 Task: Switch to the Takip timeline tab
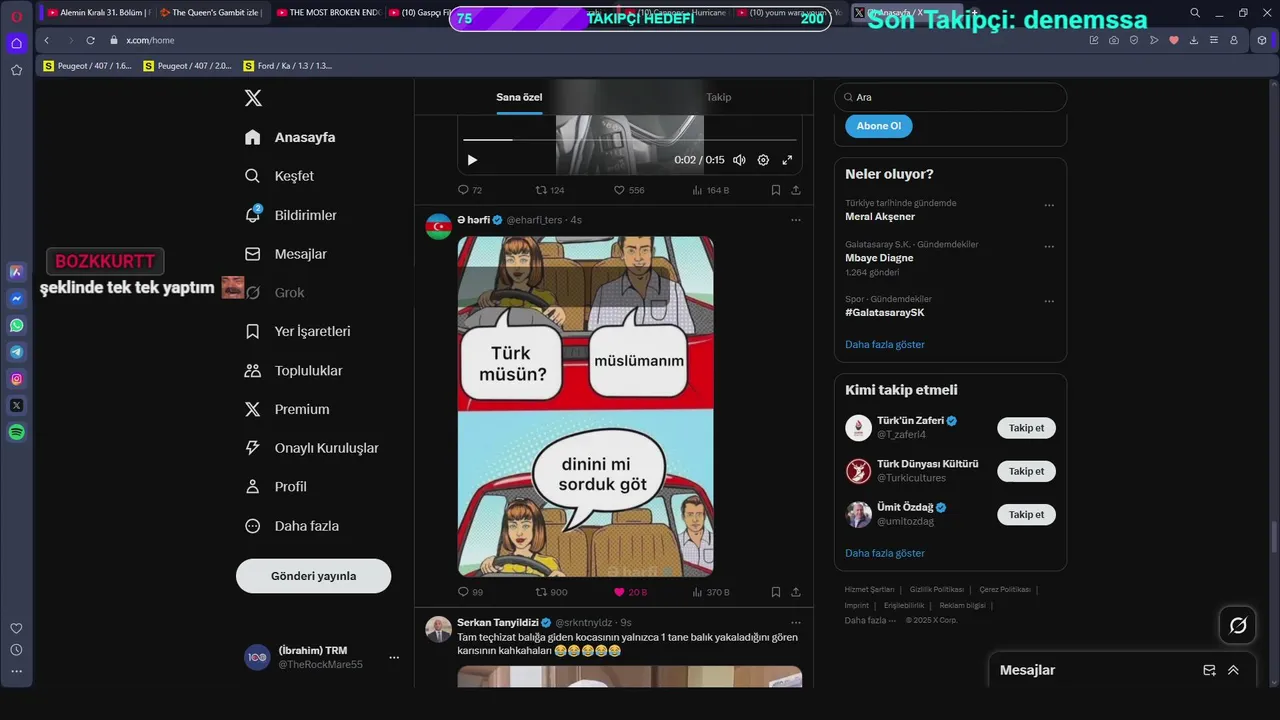[719, 97]
